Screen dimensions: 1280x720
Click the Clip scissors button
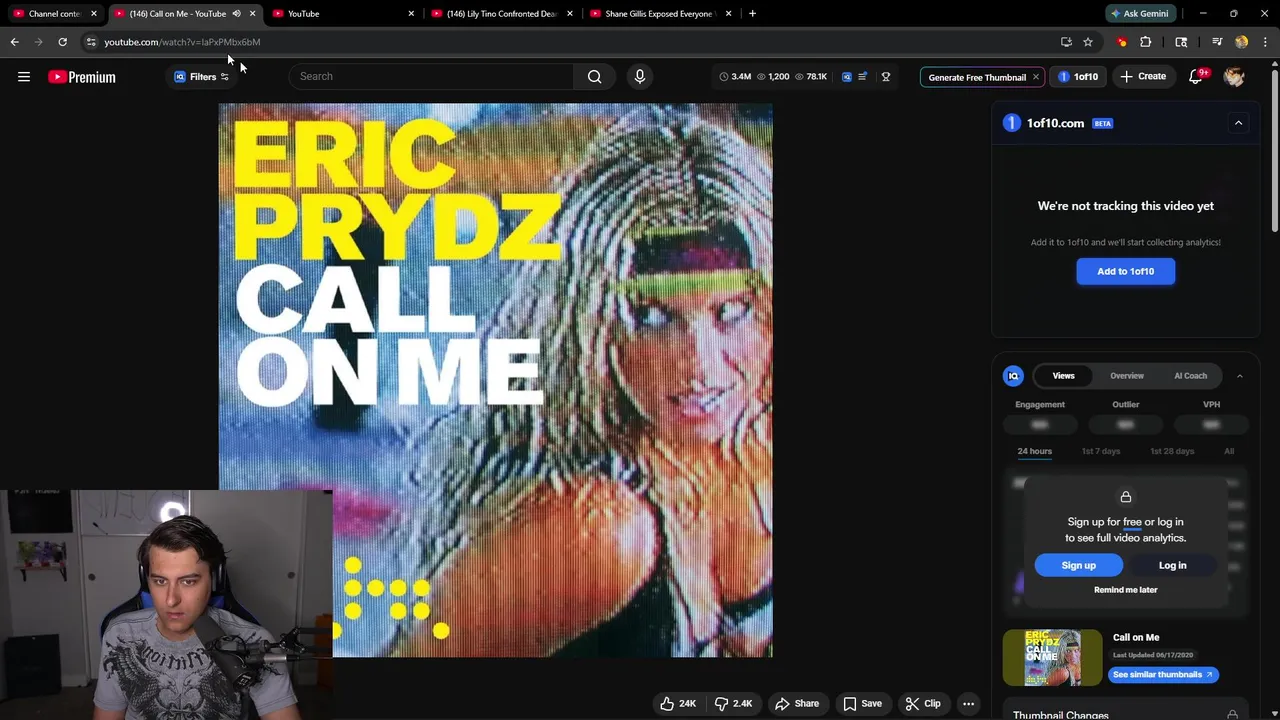(923, 704)
